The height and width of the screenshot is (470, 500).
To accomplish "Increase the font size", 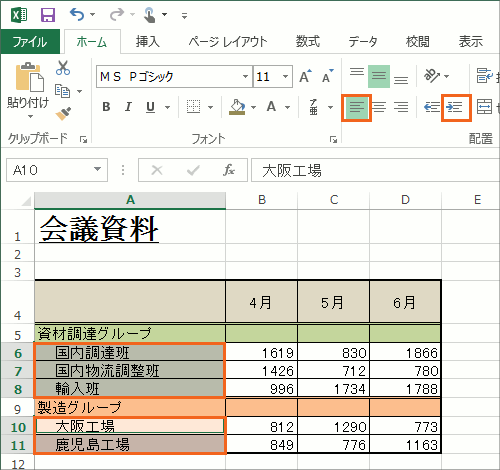I will [x=305, y=76].
